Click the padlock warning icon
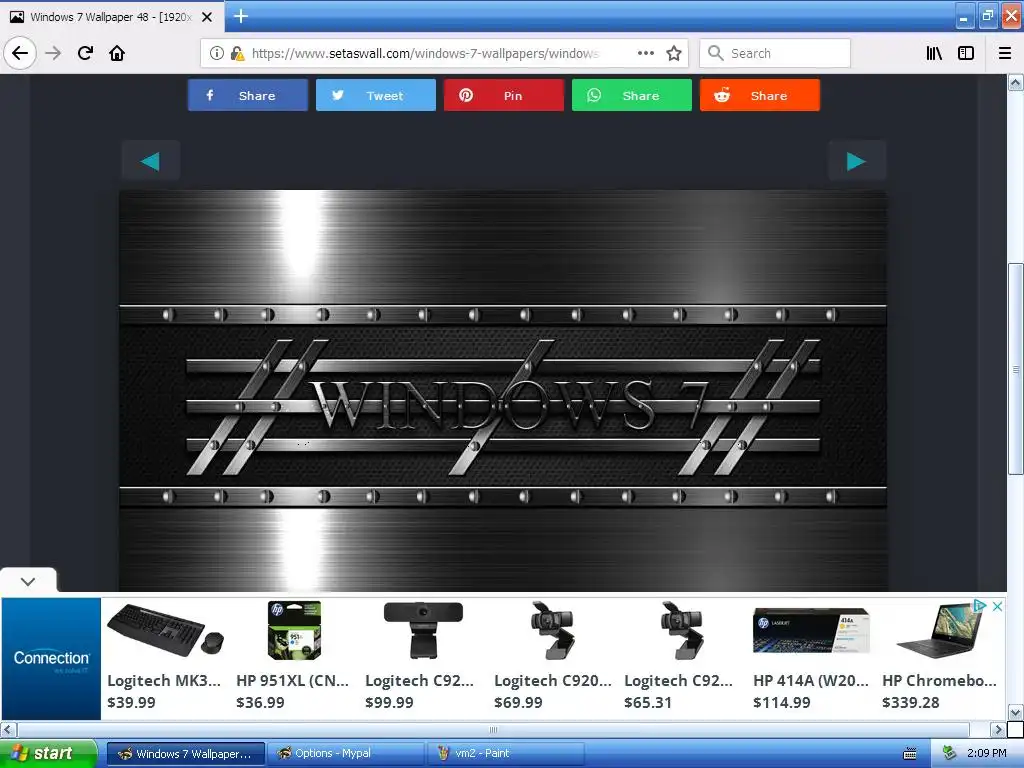The width and height of the screenshot is (1024, 768). tap(238, 53)
